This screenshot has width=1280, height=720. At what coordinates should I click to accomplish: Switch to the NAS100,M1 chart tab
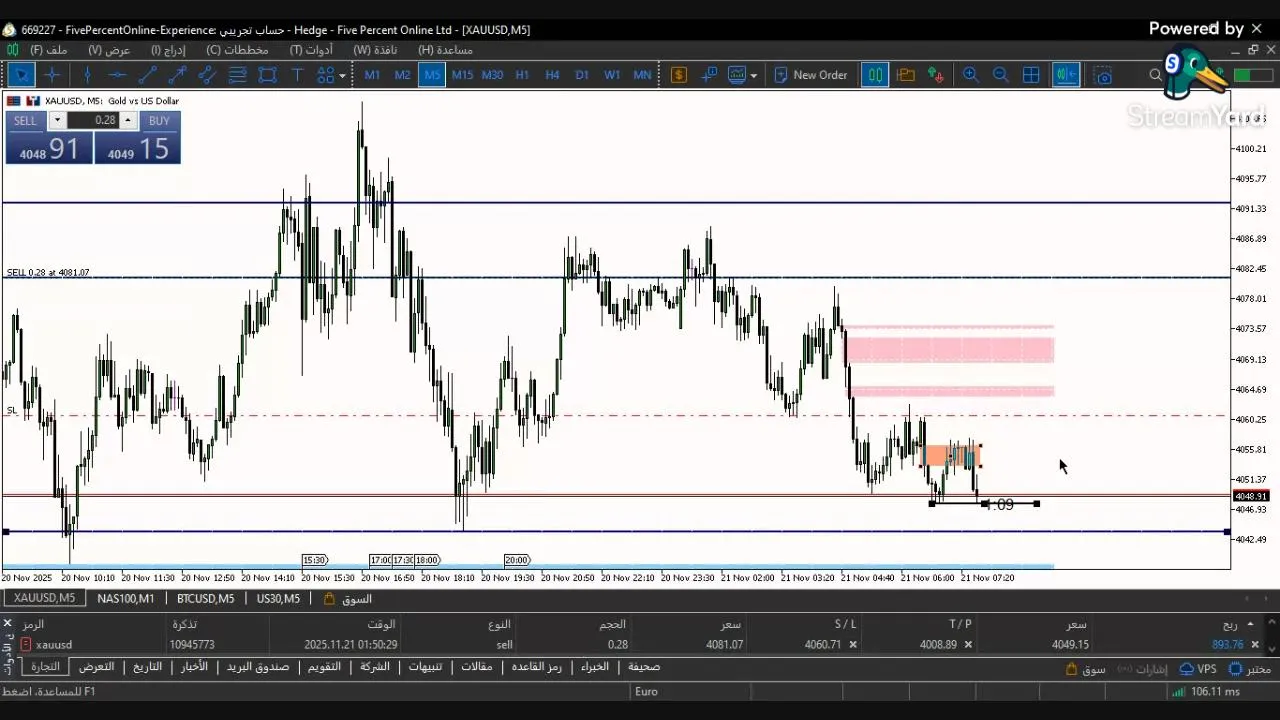[x=126, y=598]
